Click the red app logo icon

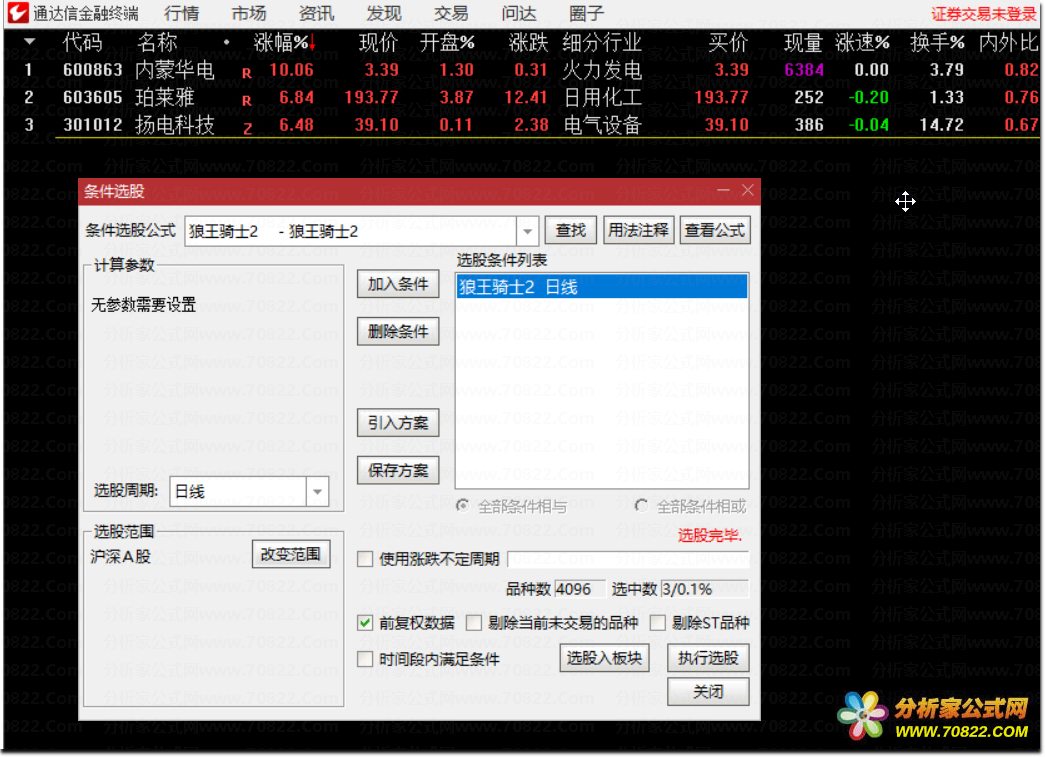[18, 12]
